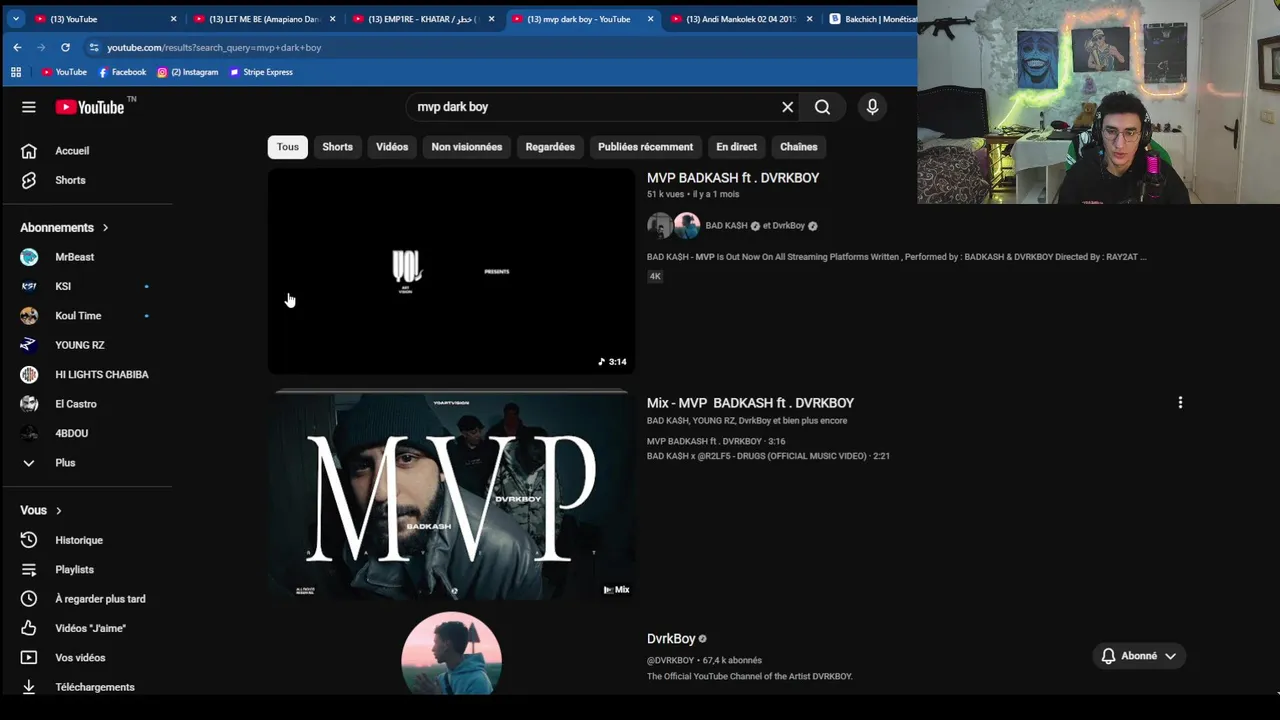This screenshot has width=1280, height=720.
Task: Open the browser apps grid icon
Action: 15,72
